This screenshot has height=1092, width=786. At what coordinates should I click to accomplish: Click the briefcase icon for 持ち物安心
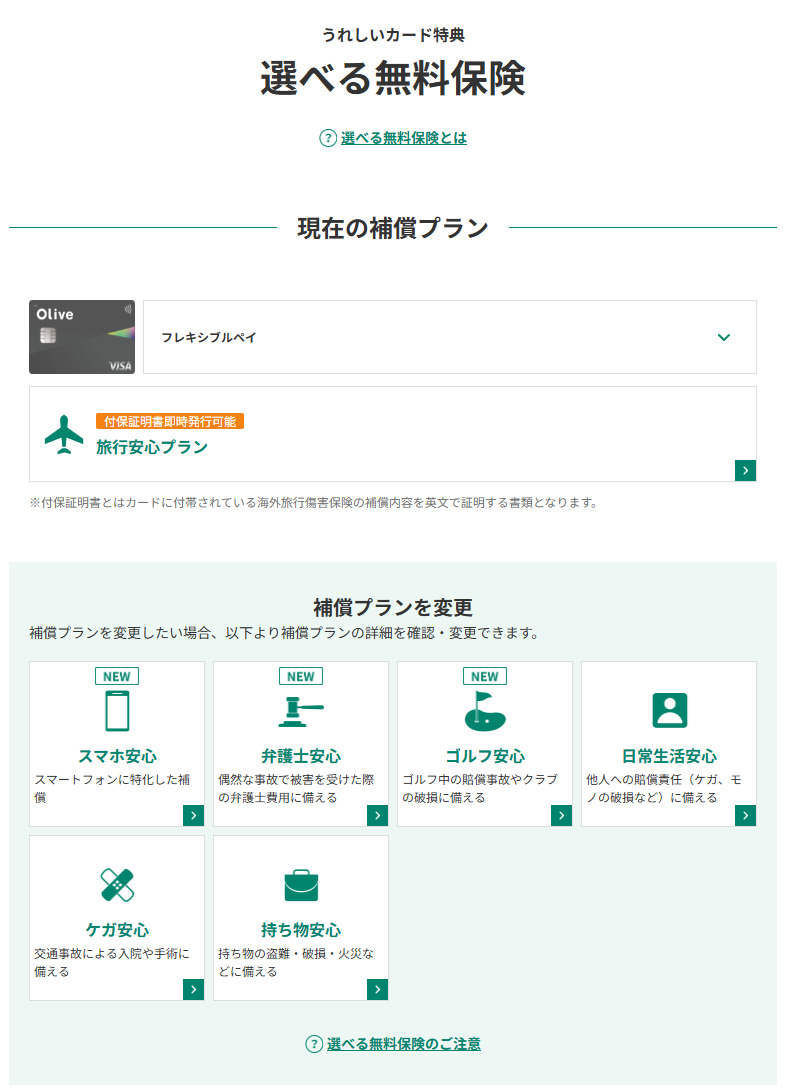coord(300,885)
